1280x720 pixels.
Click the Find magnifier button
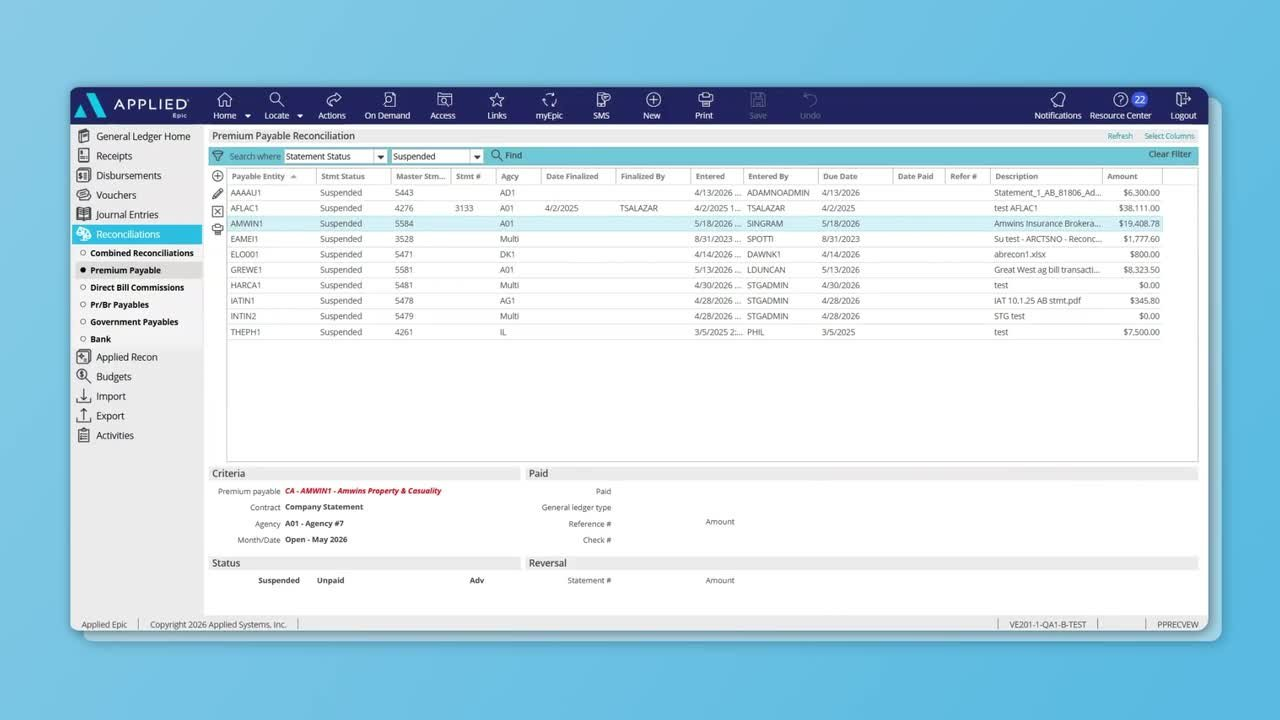pos(506,156)
